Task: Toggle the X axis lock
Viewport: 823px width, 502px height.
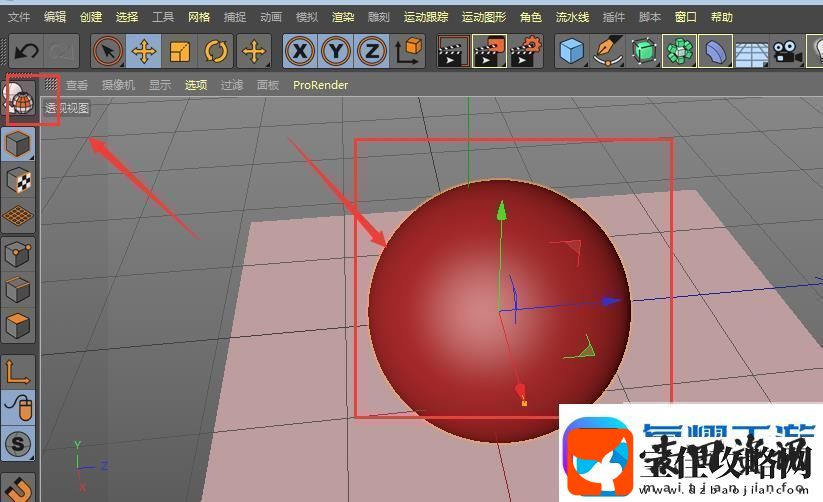Action: [300, 51]
